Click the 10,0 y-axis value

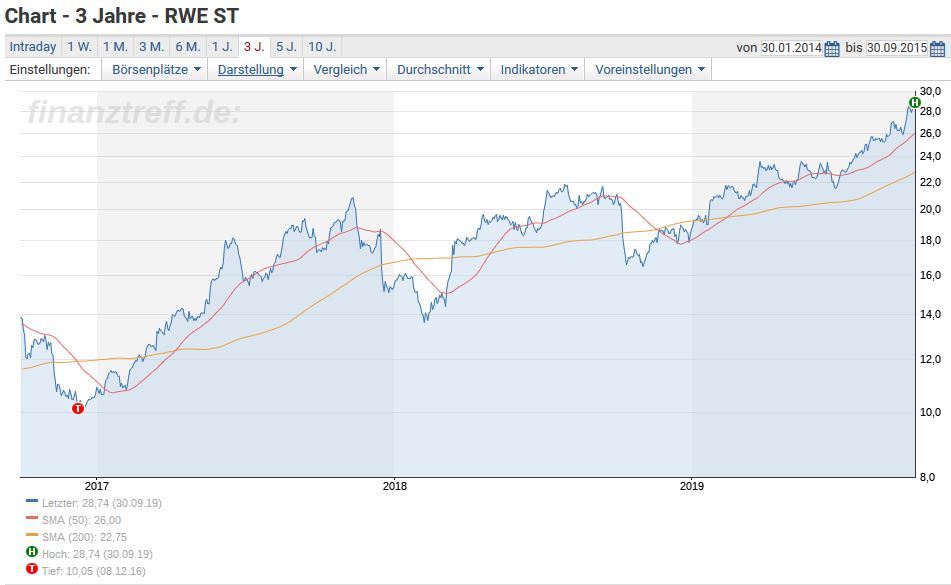click(x=930, y=412)
